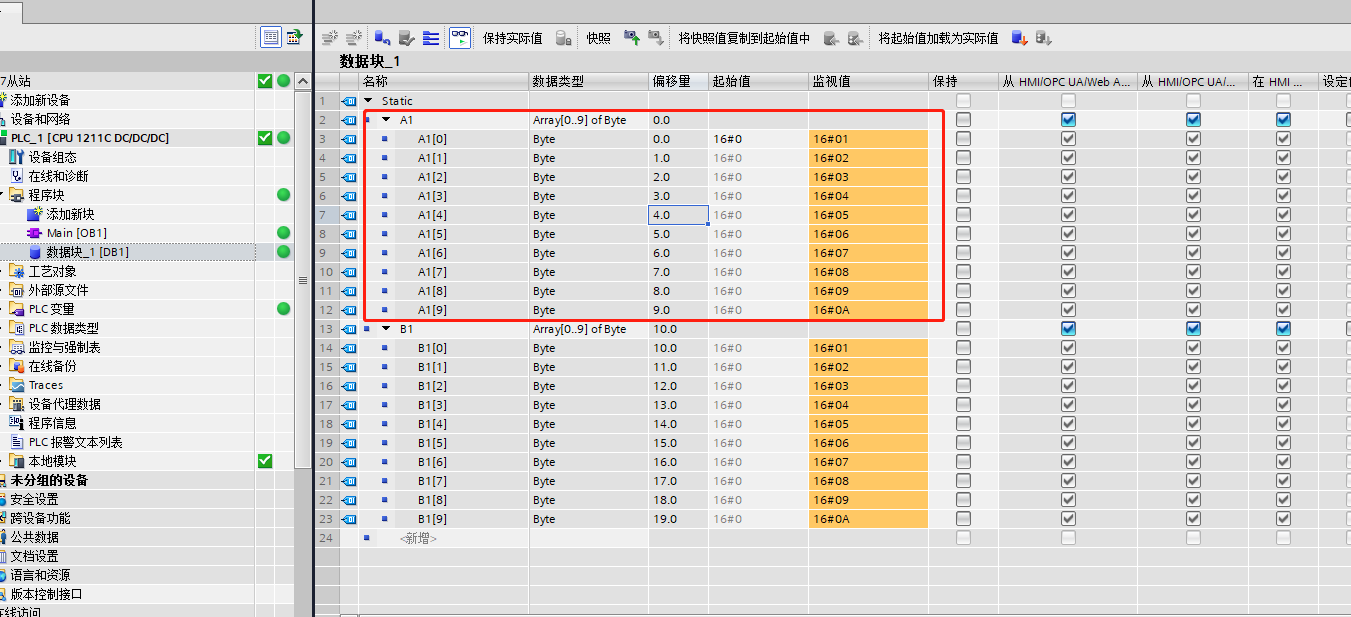This screenshot has height=617, width=1351.
Task: Click the 在线和诊断 icon
Action: click(x=17, y=176)
